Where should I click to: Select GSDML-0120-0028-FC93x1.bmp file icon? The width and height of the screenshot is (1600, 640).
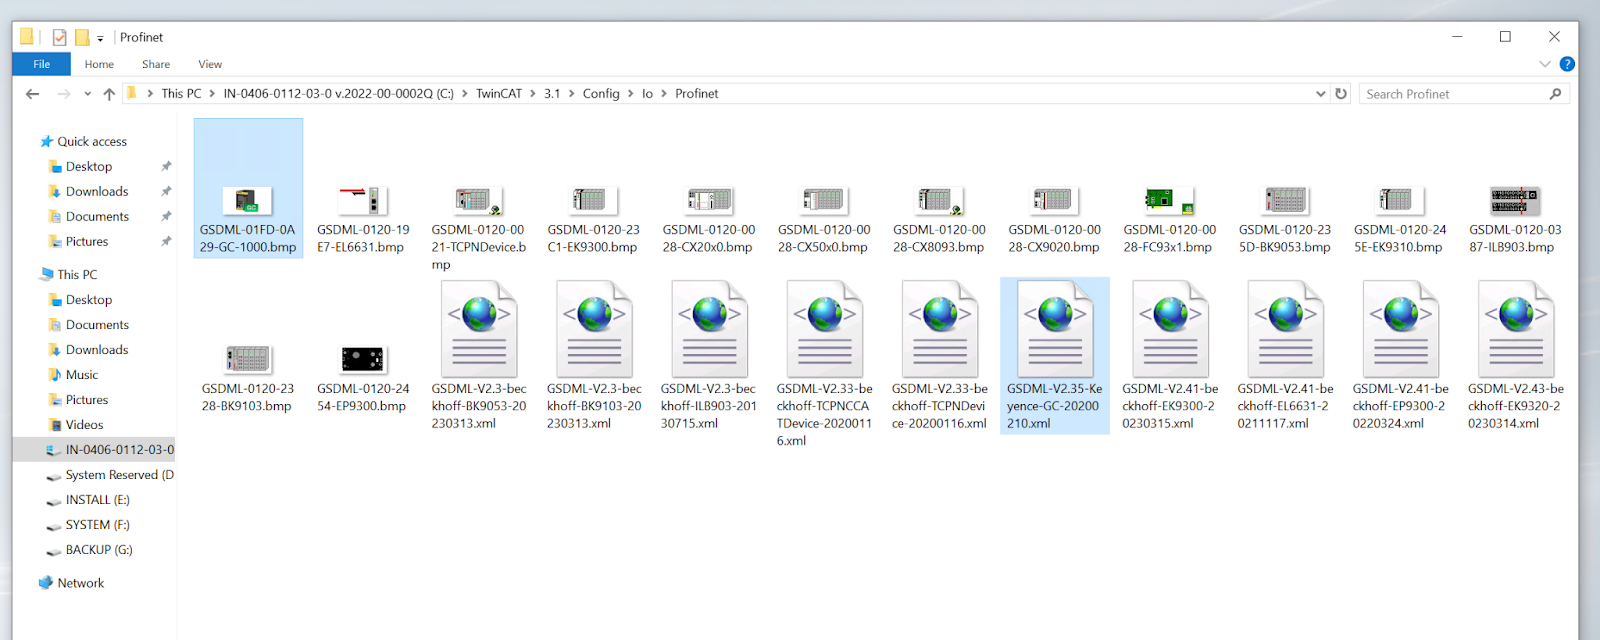click(1170, 201)
